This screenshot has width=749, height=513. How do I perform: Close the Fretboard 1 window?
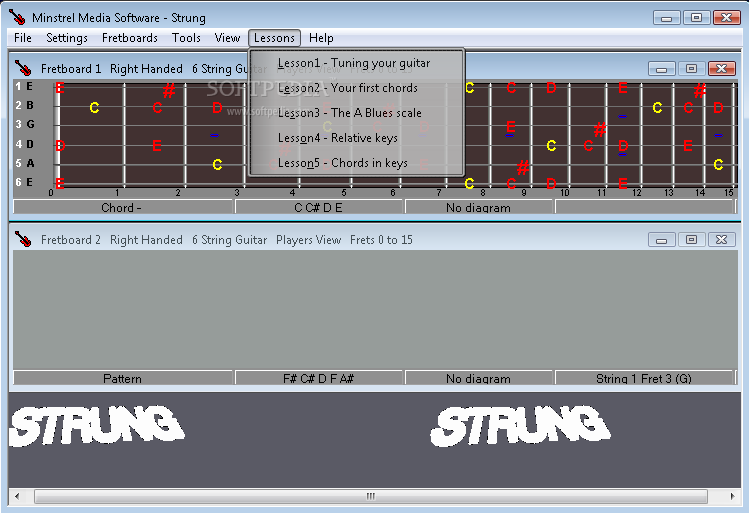[721, 69]
